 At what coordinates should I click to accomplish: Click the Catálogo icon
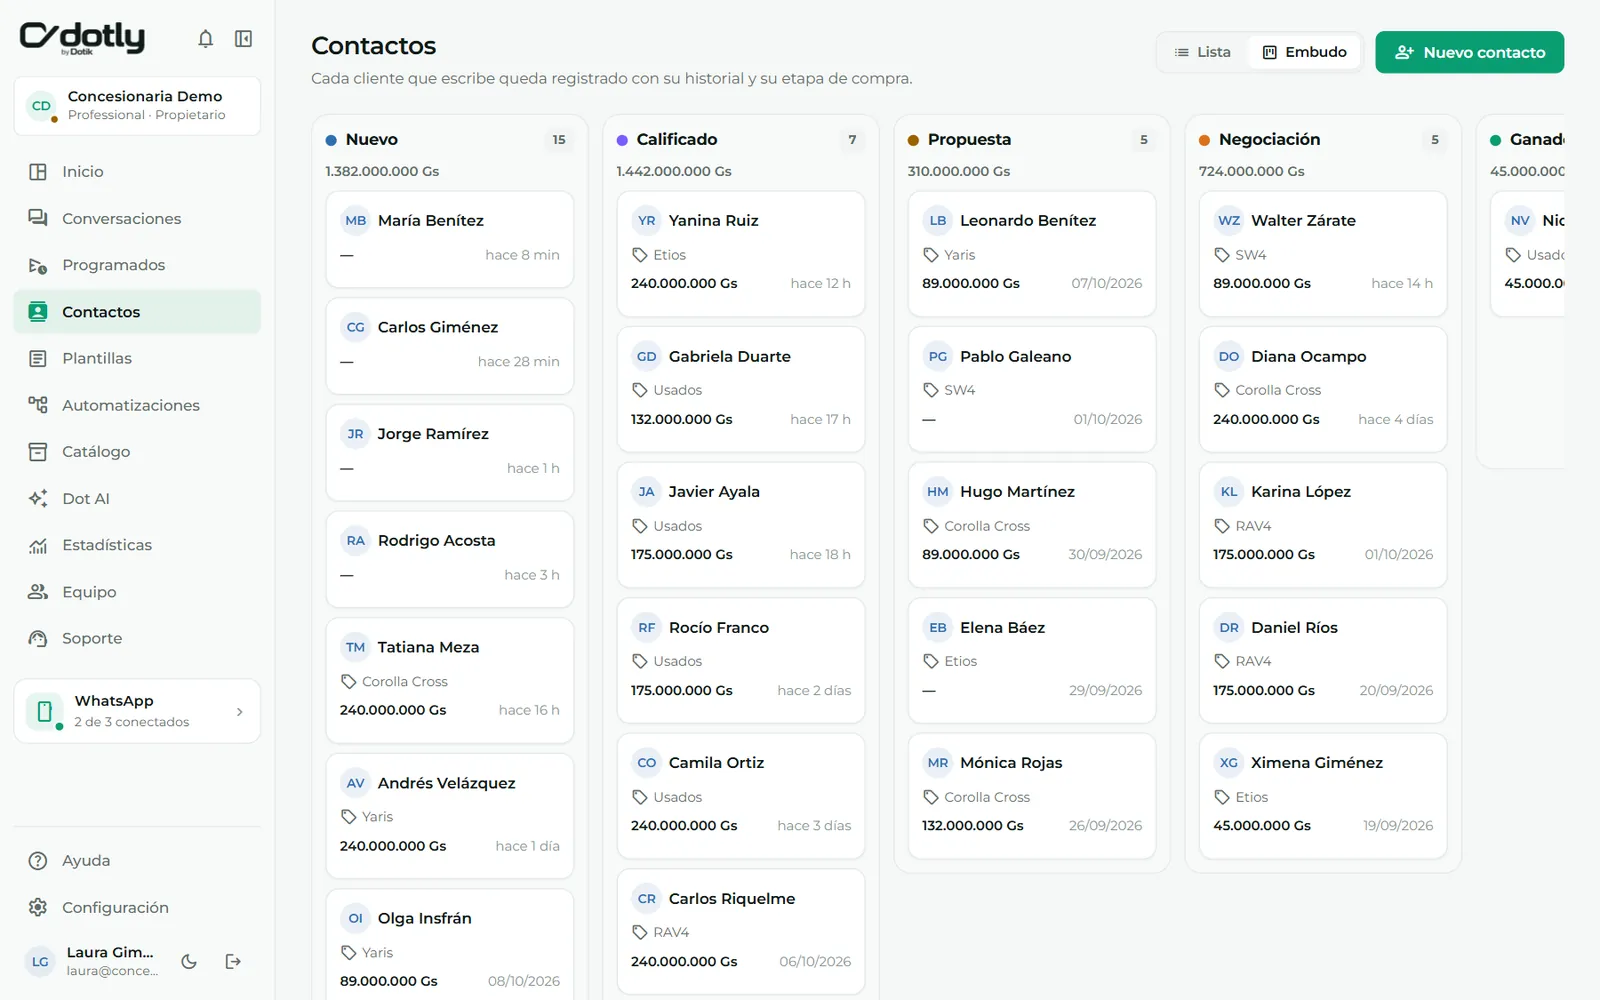38,452
